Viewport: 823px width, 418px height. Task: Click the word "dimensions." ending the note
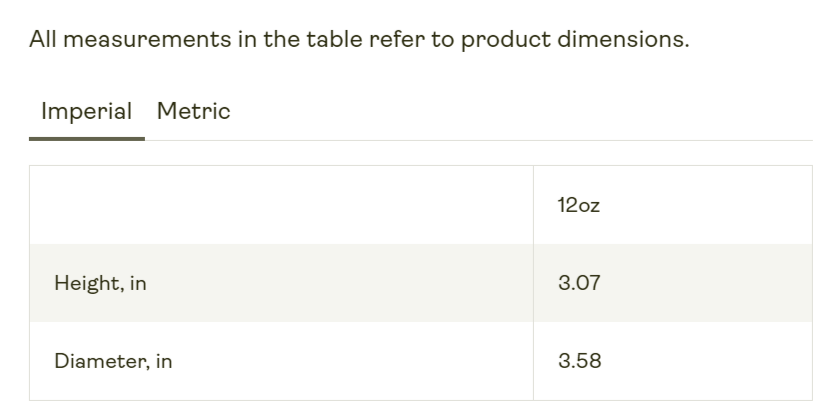(x=623, y=41)
